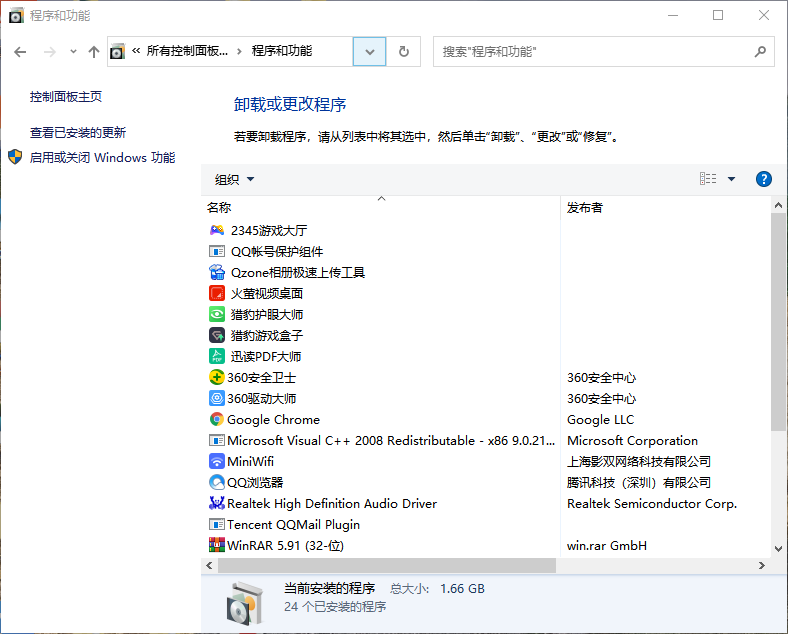Open help with the question mark icon
Viewport: 788px width, 634px height.
(764, 179)
